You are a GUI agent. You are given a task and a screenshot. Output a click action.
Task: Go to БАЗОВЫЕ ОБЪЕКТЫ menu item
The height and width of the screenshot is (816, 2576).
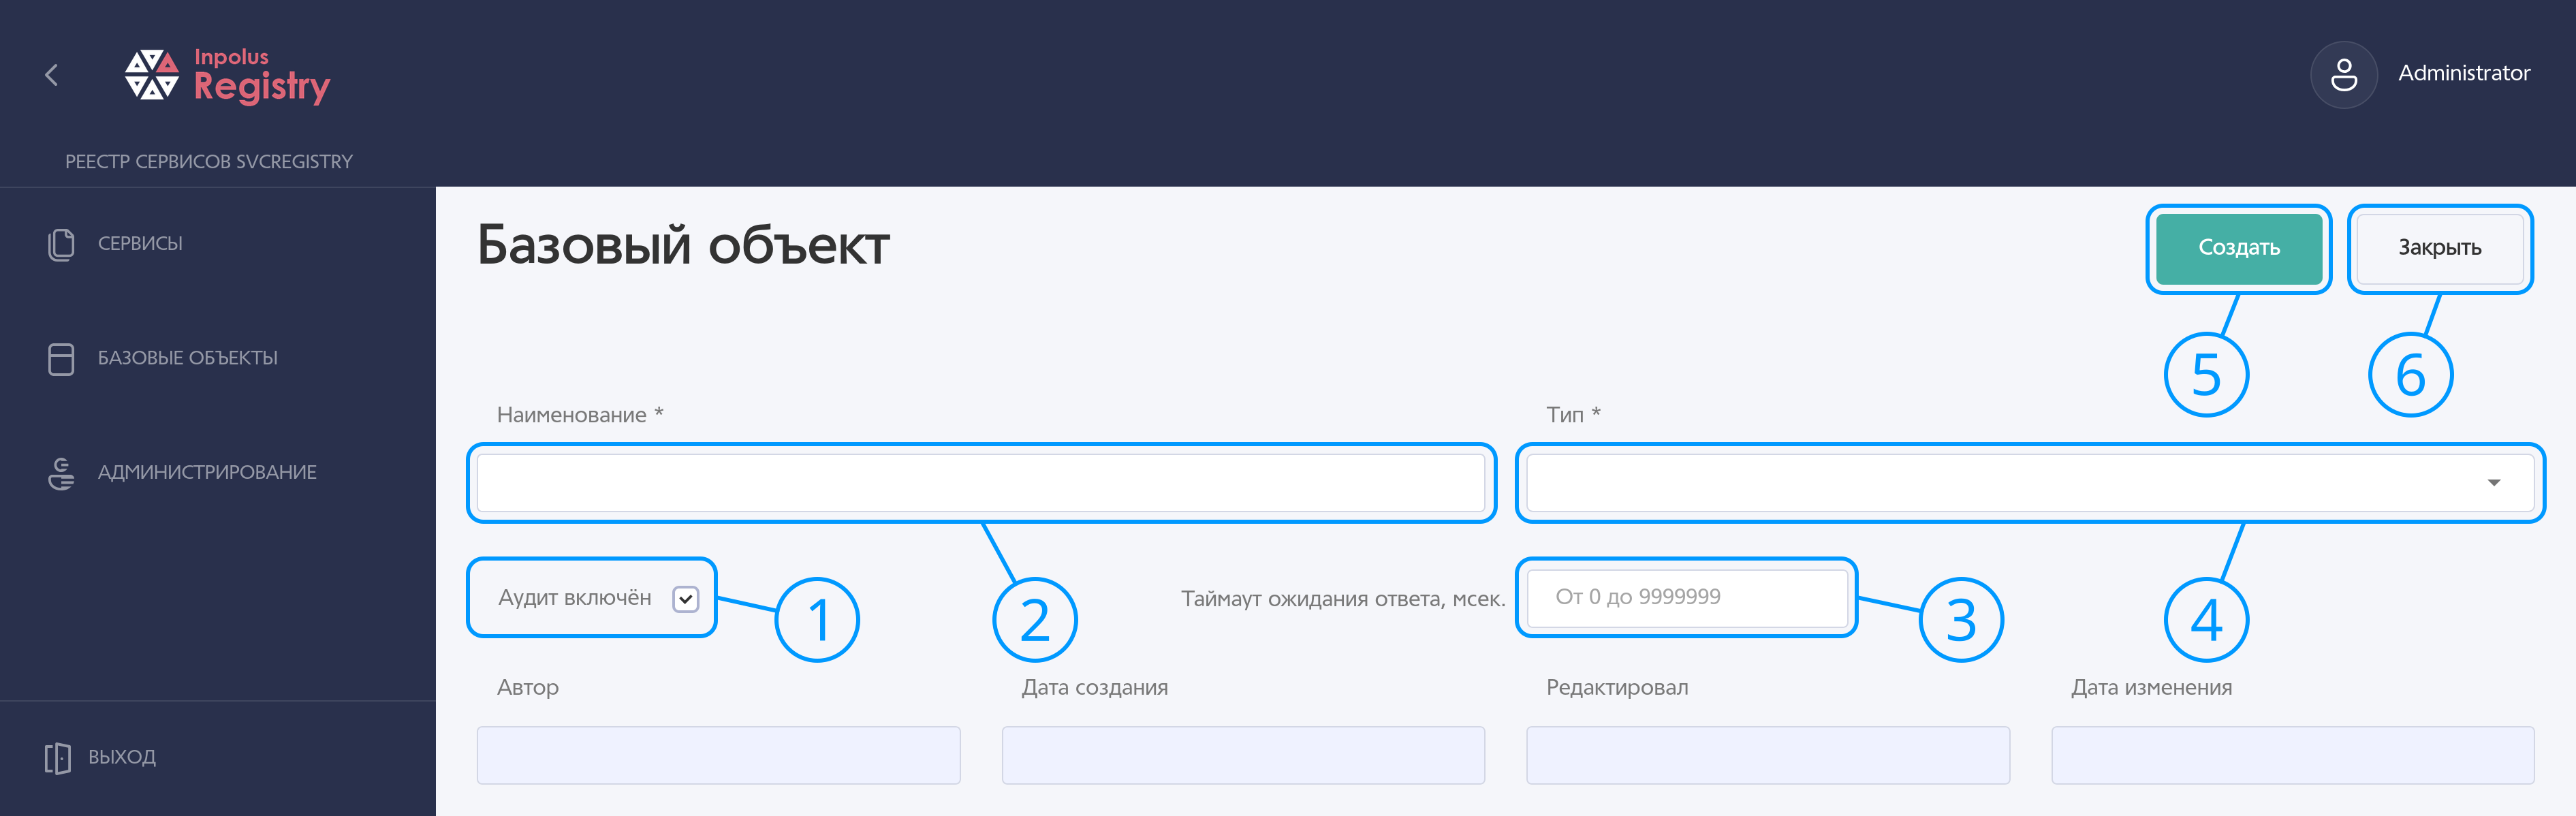pyautogui.click(x=188, y=358)
